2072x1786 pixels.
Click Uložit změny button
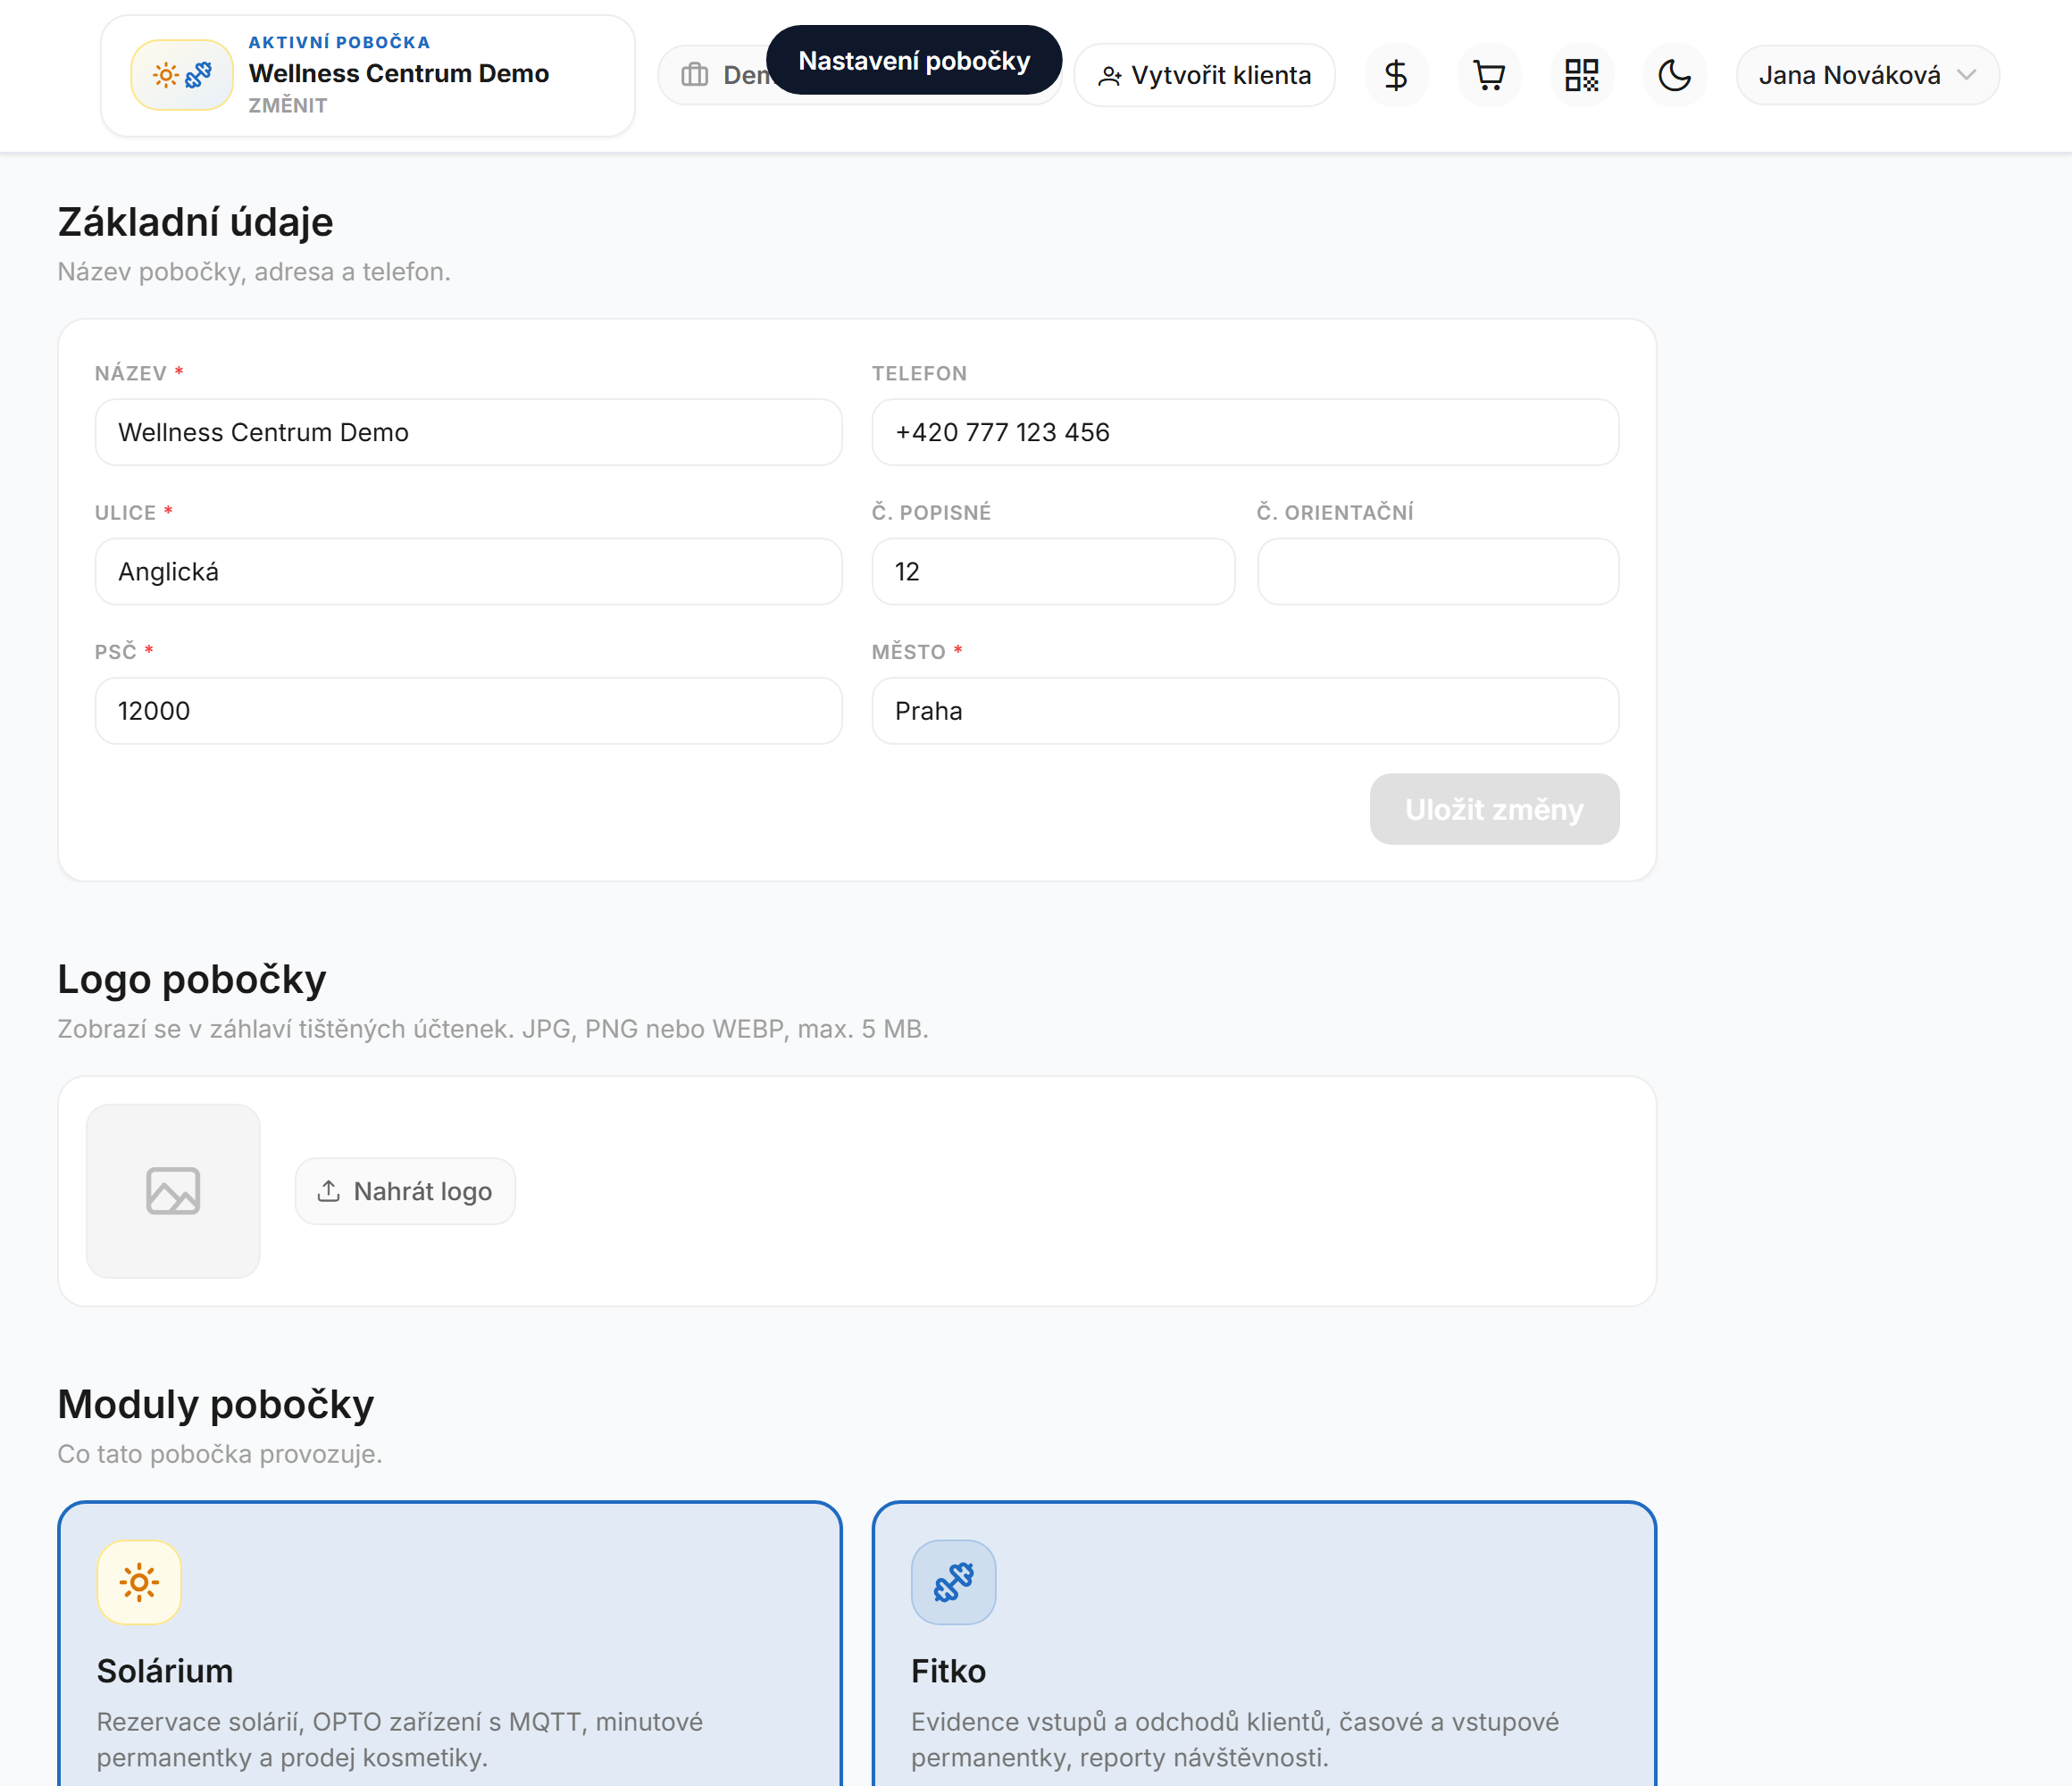point(1494,809)
